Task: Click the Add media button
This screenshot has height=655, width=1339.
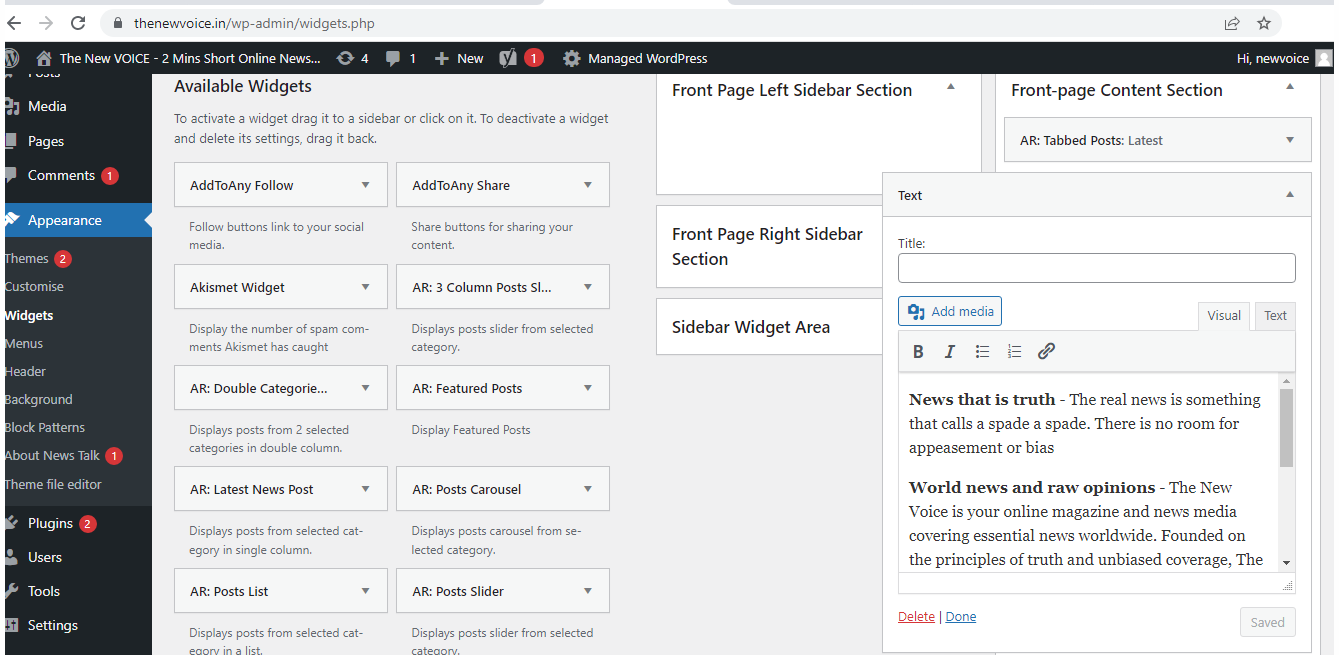Action: (950, 311)
